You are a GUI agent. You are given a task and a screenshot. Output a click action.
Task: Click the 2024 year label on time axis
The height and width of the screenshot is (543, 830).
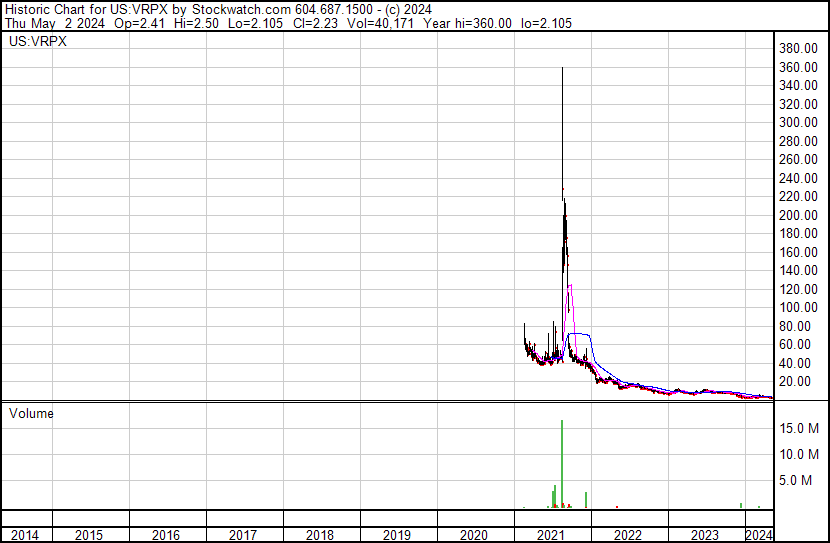[759, 535]
